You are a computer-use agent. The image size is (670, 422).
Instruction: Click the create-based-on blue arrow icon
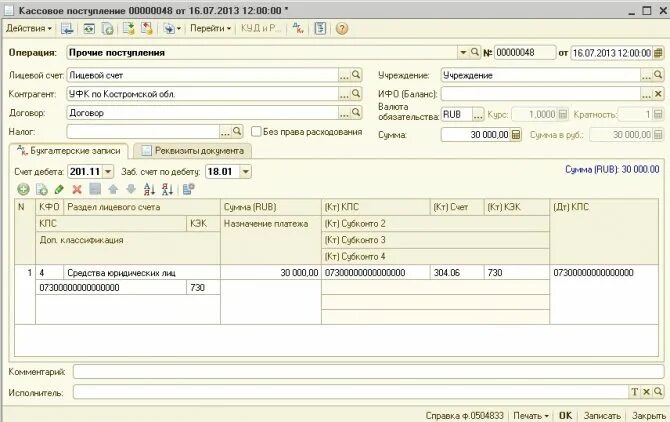(172, 29)
